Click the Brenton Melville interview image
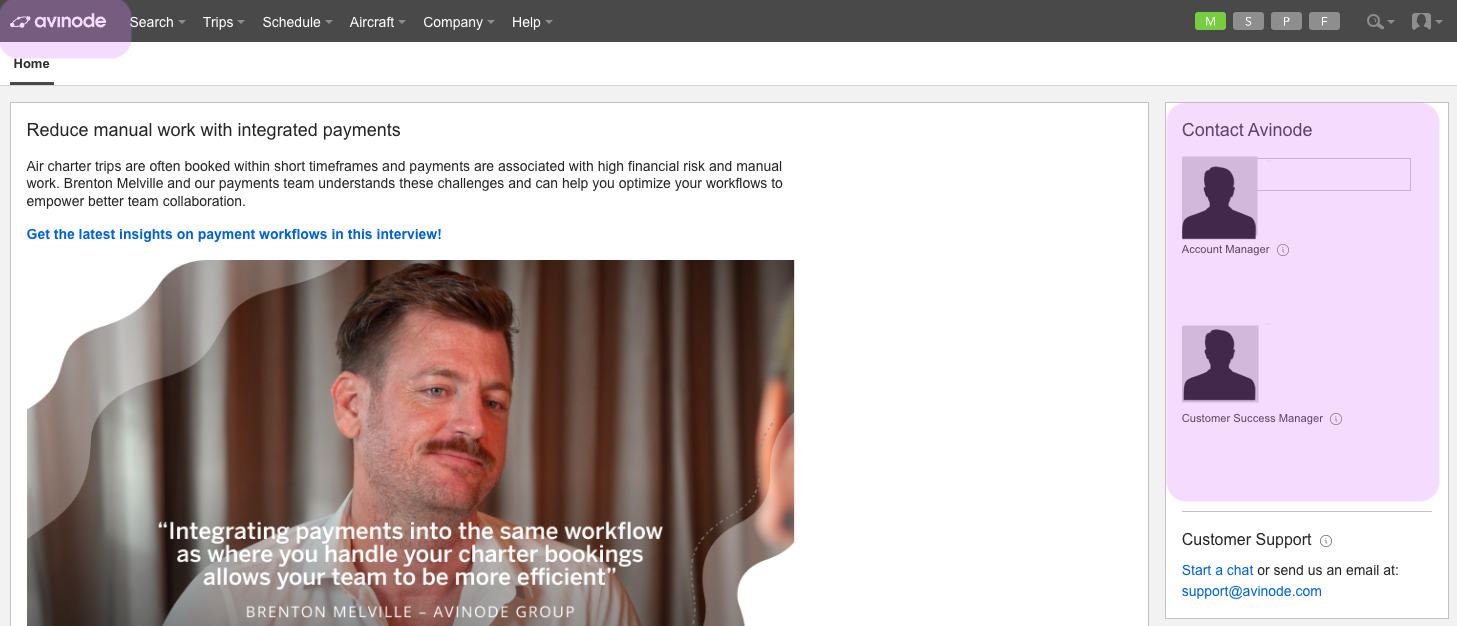This screenshot has width=1457, height=626. pyautogui.click(x=410, y=443)
